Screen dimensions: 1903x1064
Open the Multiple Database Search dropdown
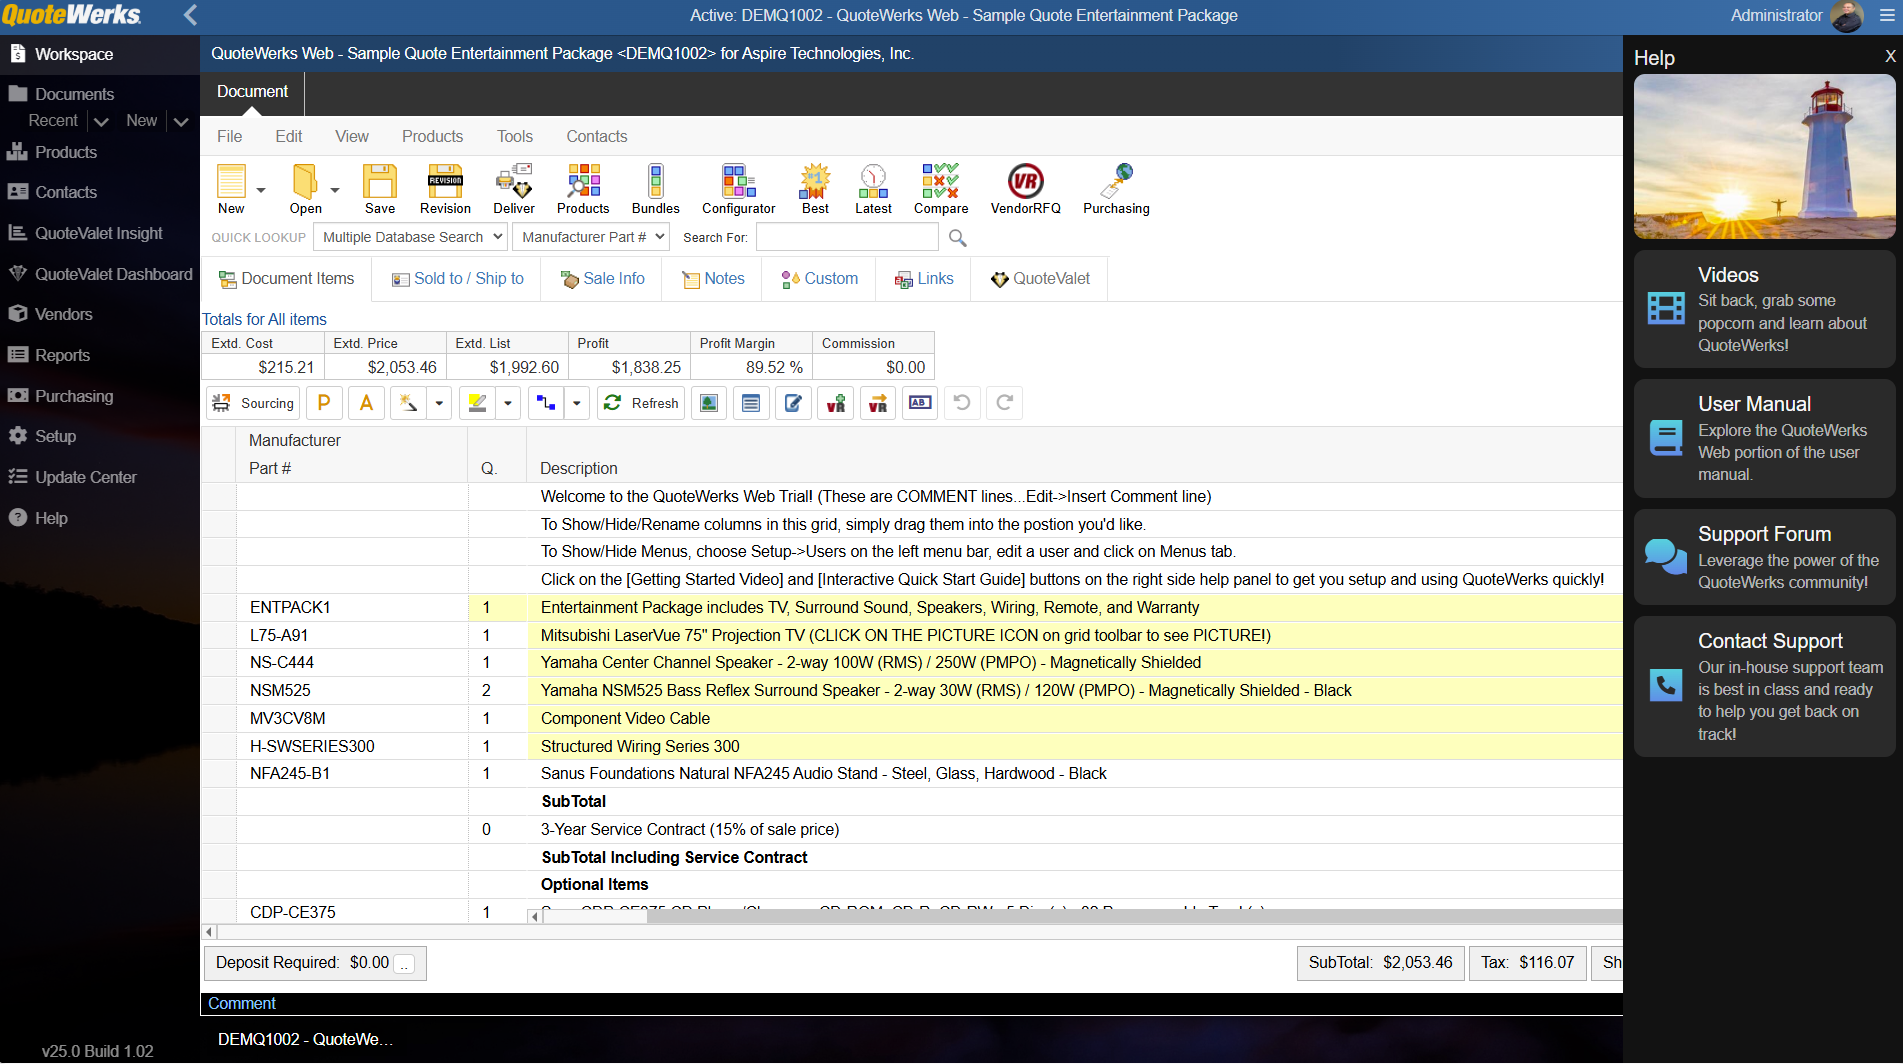(x=412, y=237)
